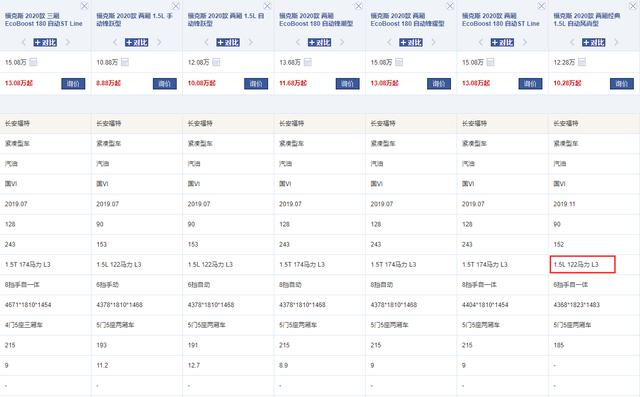Remove the 三厢 EcoBoost 180 自动ST Line column

pyautogui.click(x=84, y=6)
